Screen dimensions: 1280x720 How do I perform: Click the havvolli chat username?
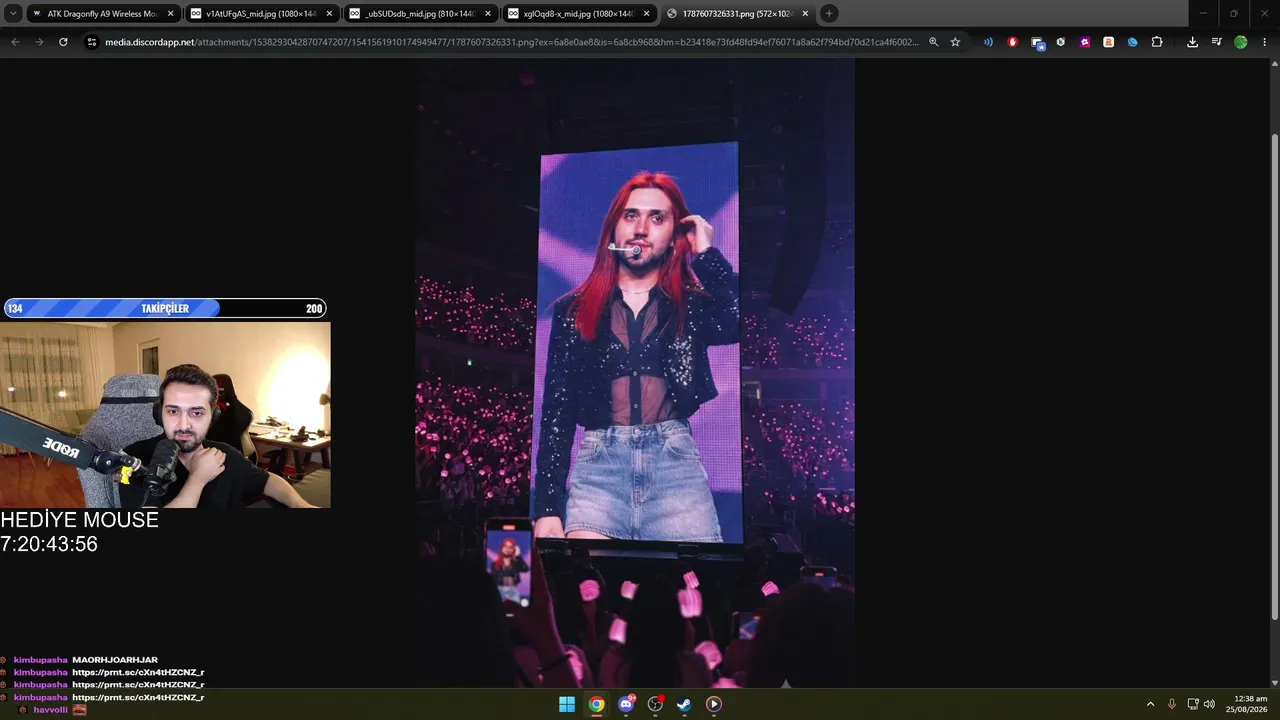(x=51, y=710)
